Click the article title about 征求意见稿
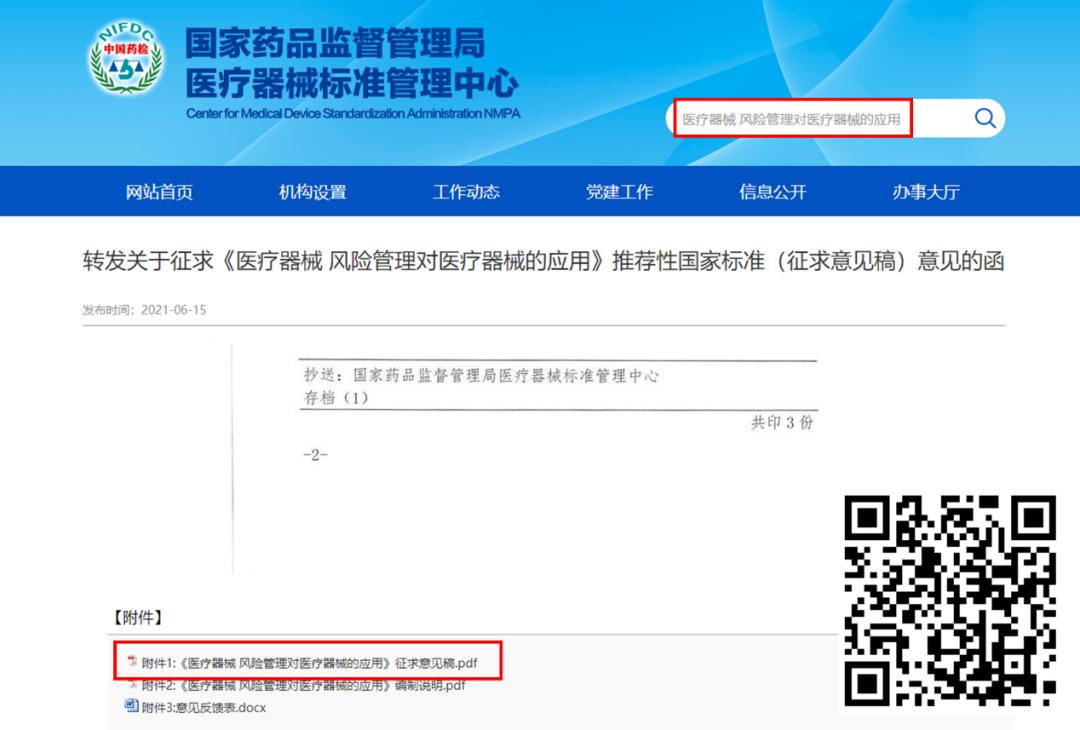This screenshot has width=1080, height=730. [542, 262]
